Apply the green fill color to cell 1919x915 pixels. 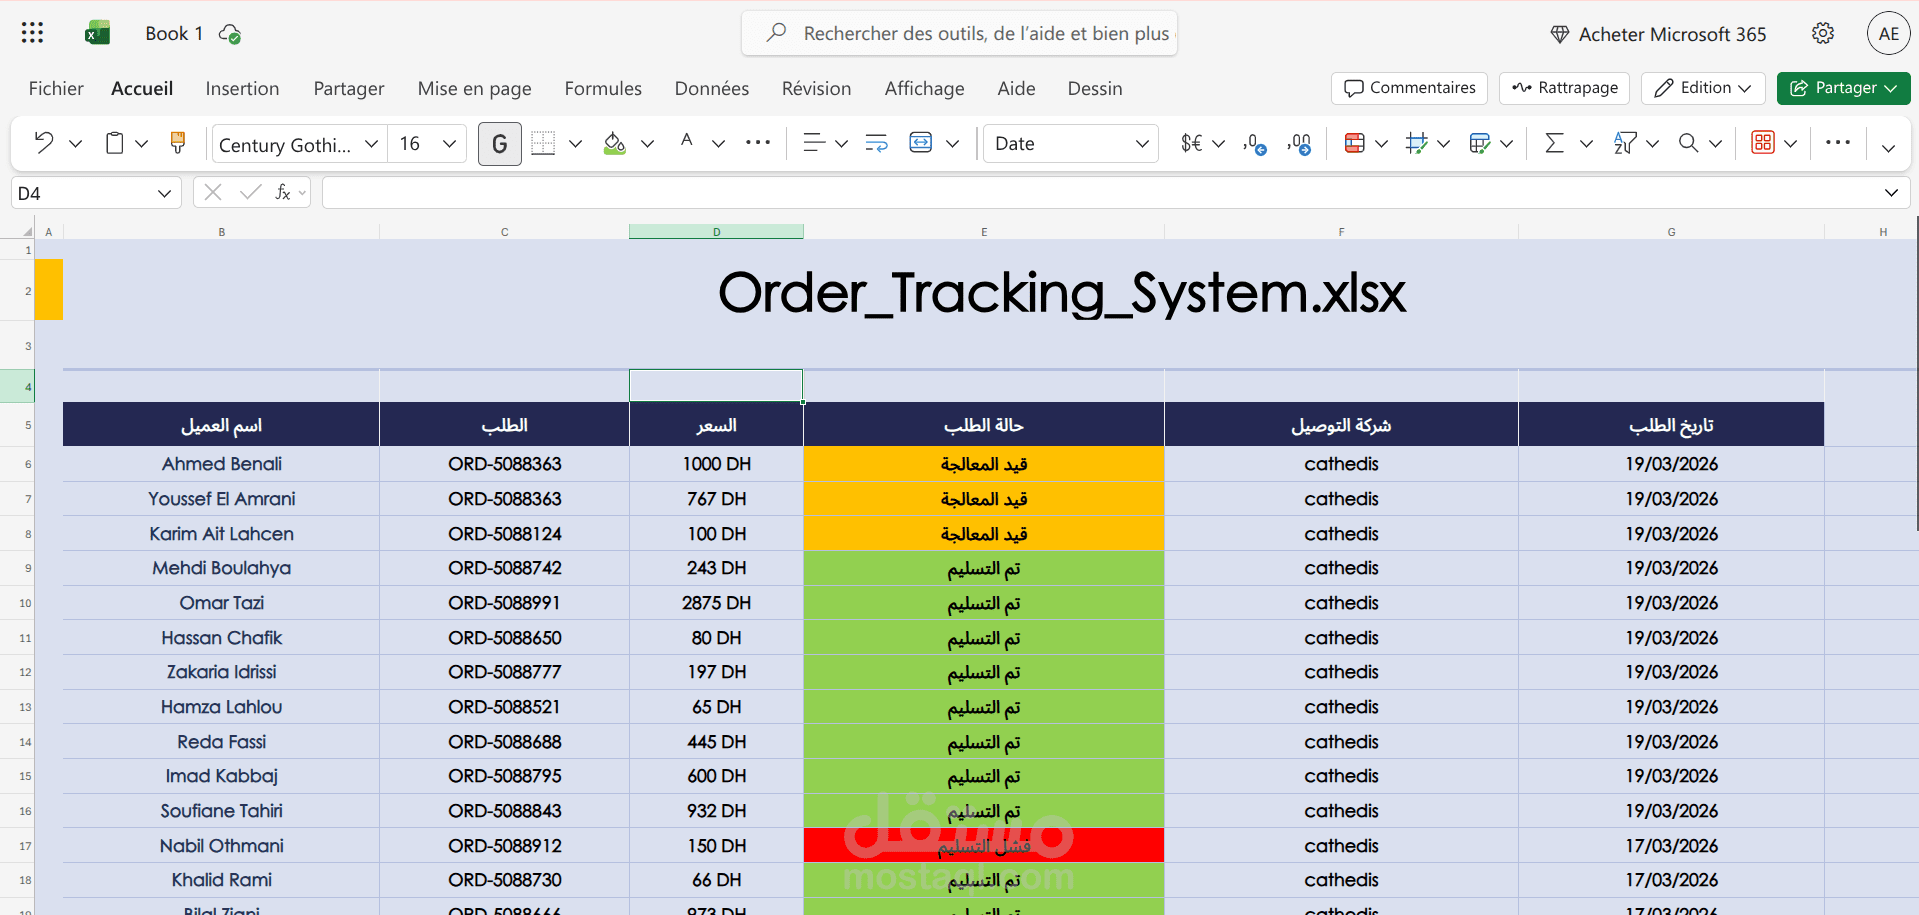coord(613,142)
